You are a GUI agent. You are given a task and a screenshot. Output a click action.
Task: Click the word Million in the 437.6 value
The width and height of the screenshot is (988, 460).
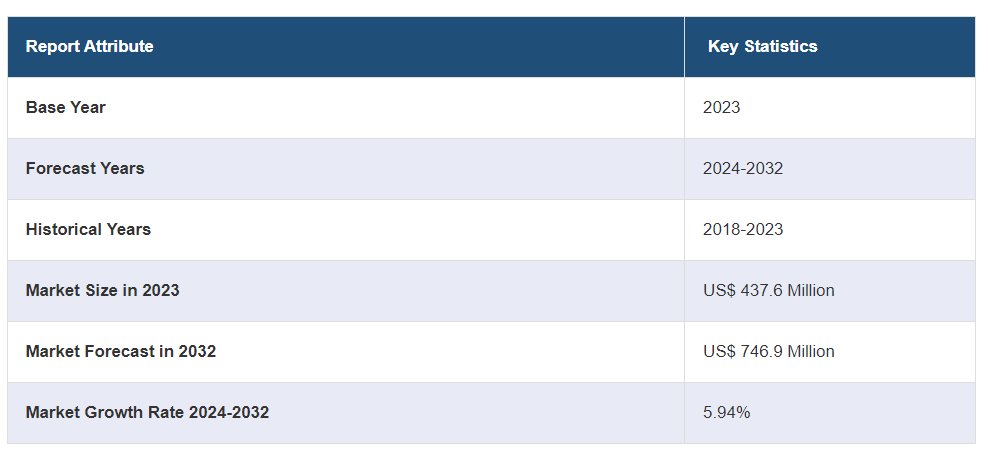coord(811,290)
